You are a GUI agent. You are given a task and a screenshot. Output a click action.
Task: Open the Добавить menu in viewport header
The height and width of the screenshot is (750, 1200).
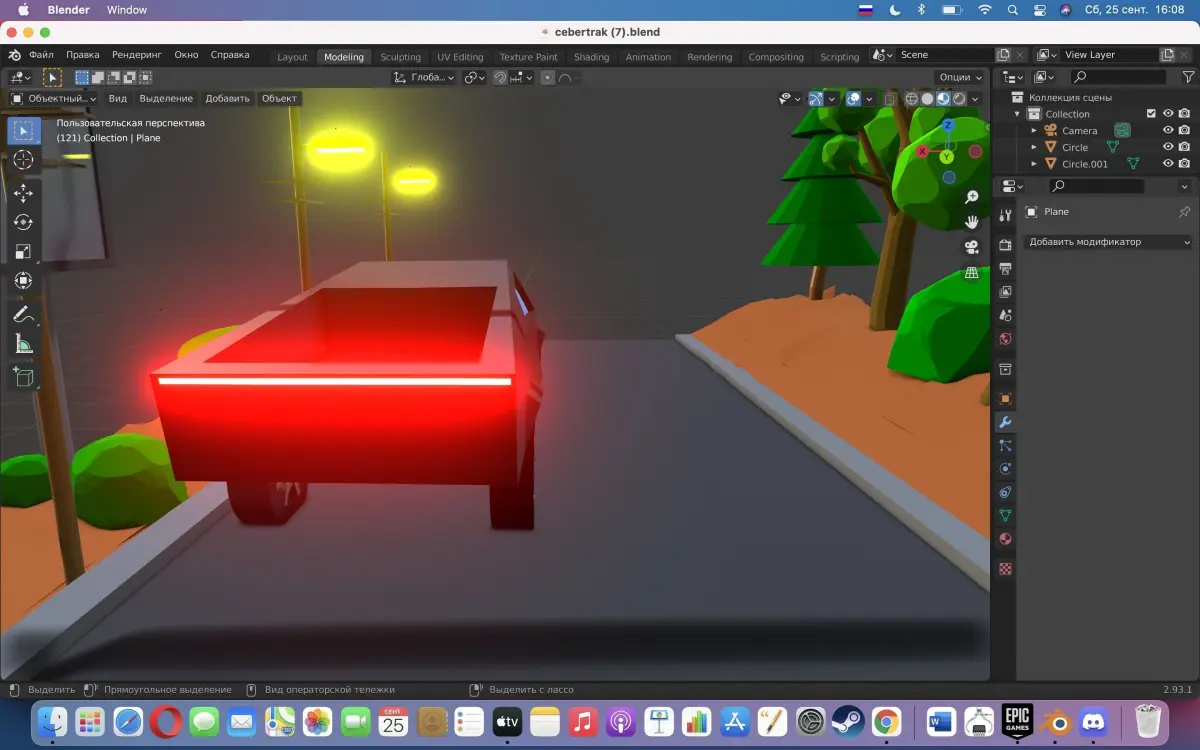click(x=227, y=98)
